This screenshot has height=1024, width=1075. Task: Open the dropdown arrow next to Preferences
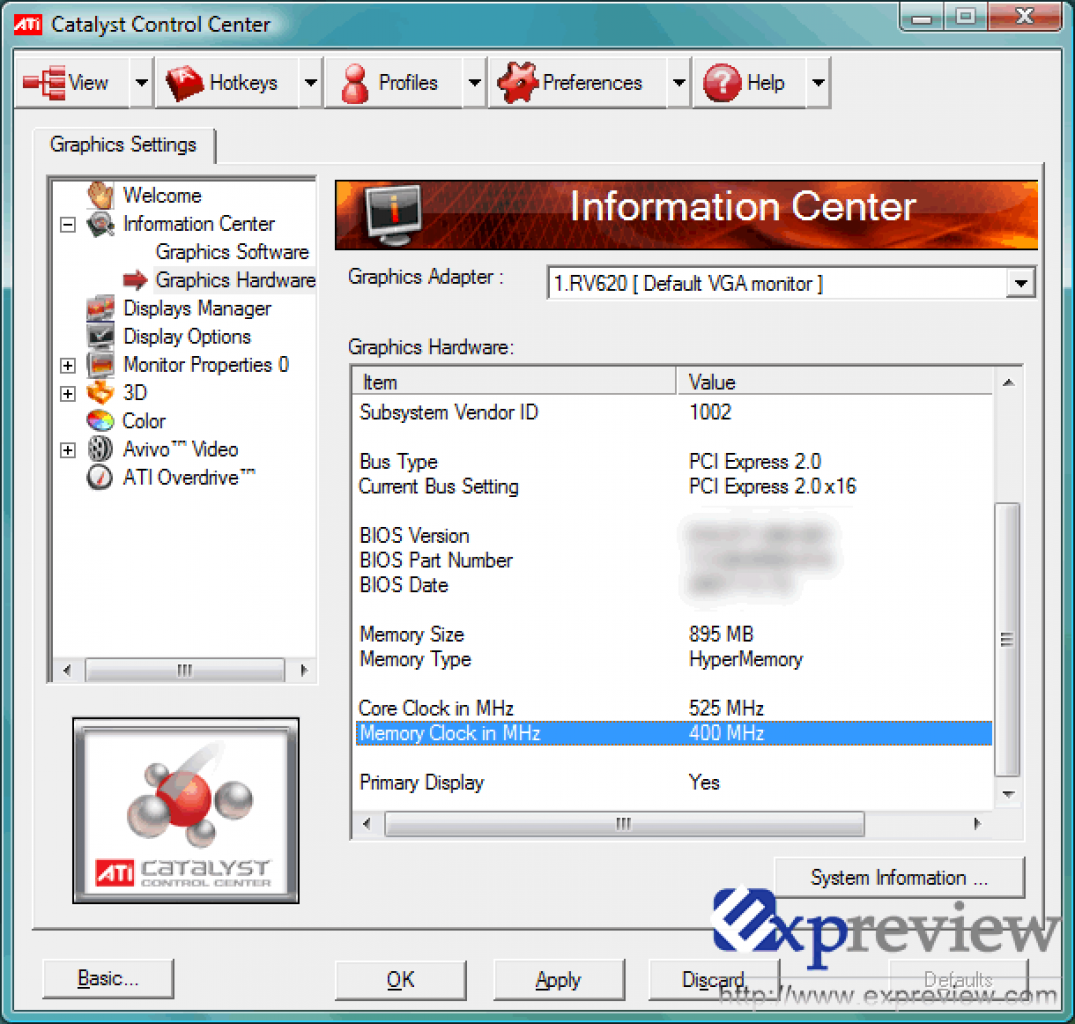point(679,83)
